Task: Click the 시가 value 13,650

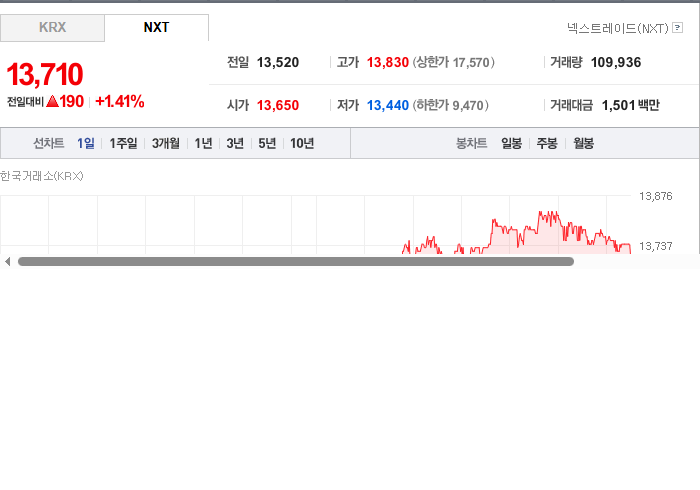Action: (x=278, y=105)
